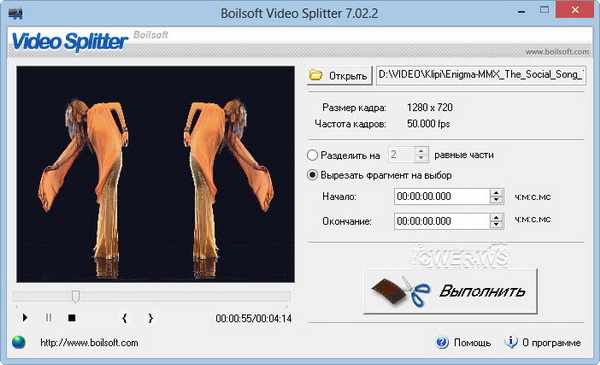Click the globe icon next to website link
Image resolution: width=600 pixels, height=365 pixels.
click(19, 342)
